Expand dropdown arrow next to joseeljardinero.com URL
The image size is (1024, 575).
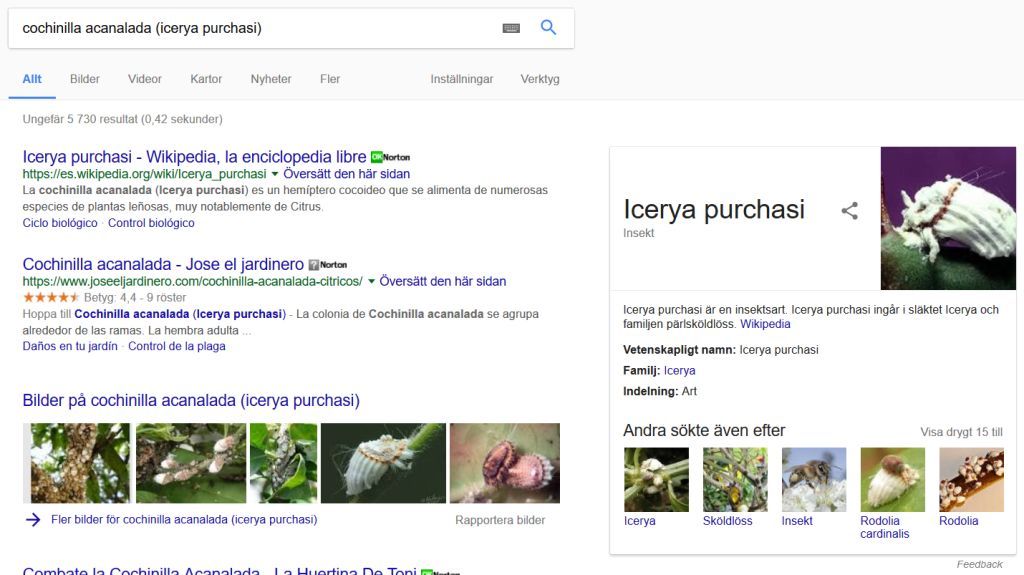(x=372, y=281)
